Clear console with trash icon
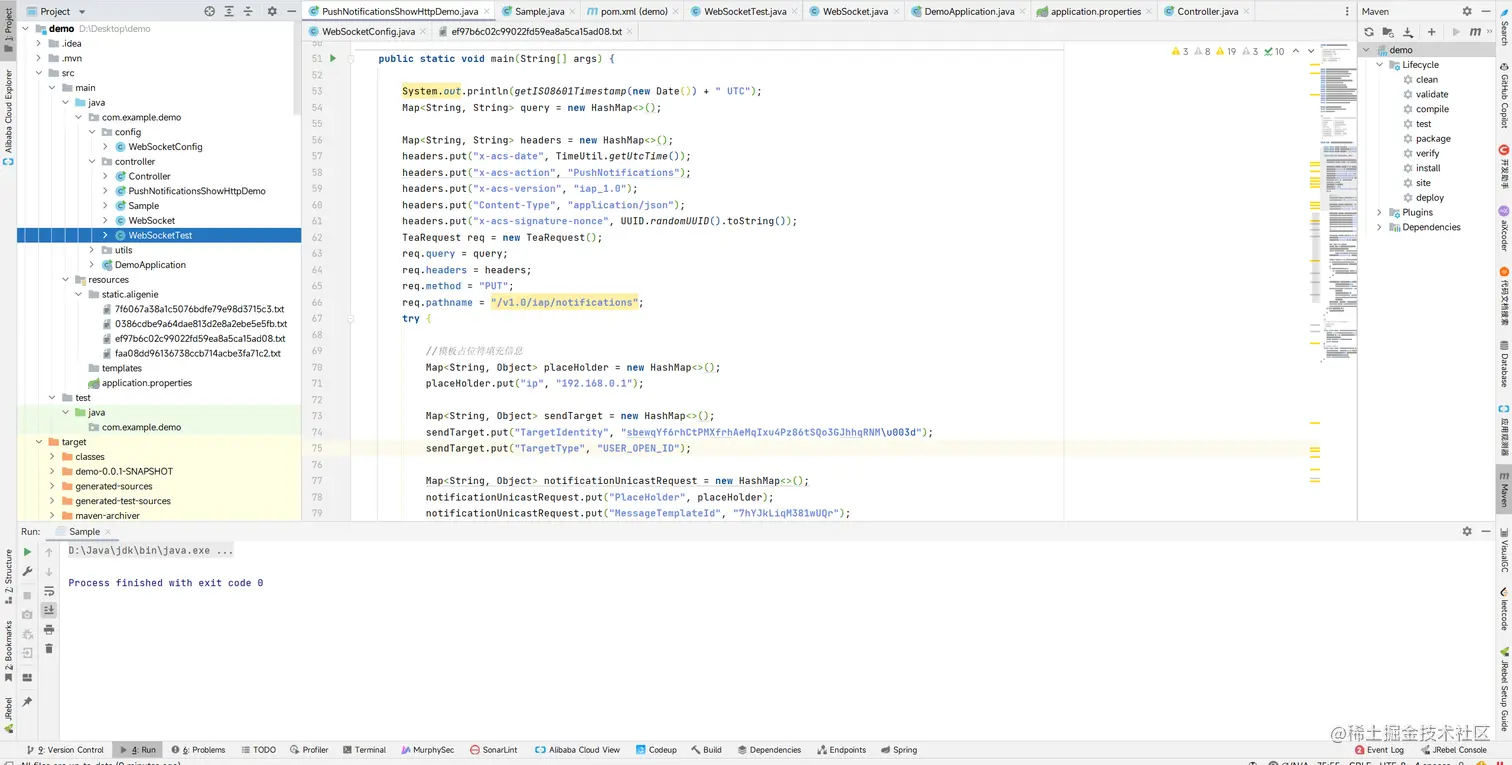Image resolution: width=1512 pixels, height=765 pixels. tap(49, 649)
